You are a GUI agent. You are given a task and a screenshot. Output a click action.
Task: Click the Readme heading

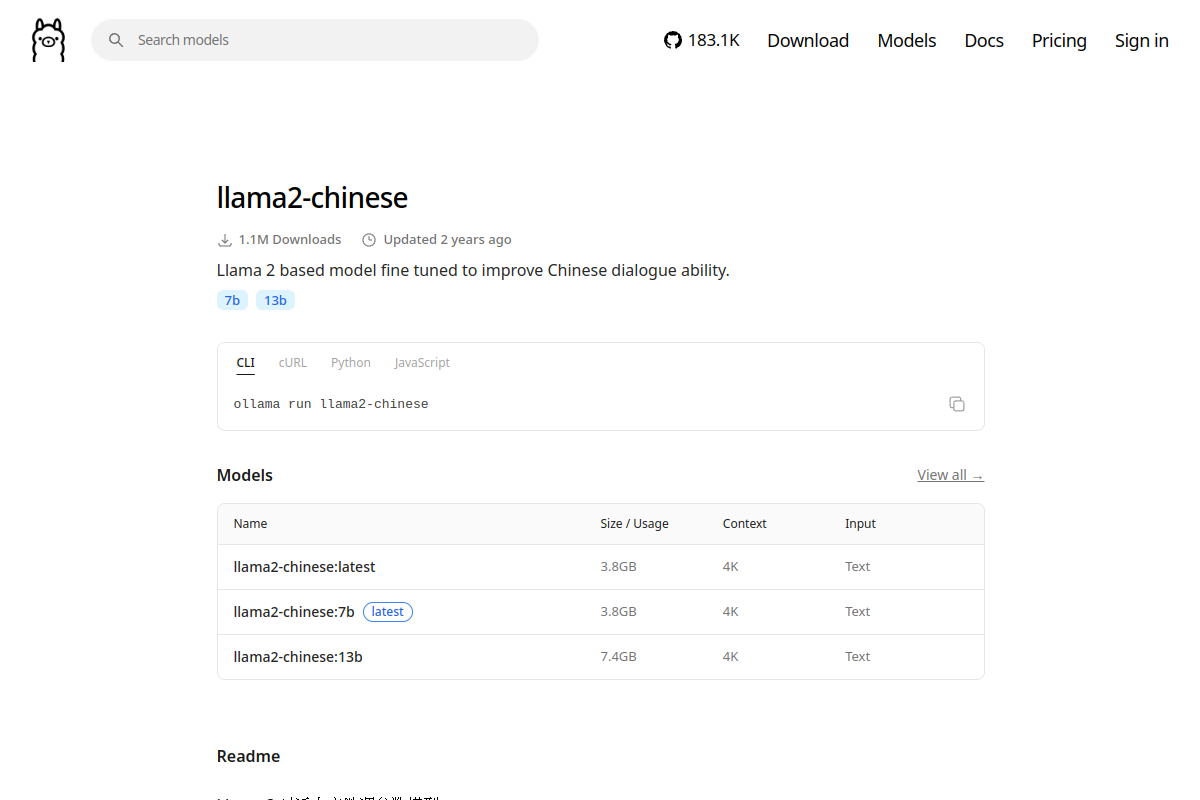(249, 756)
